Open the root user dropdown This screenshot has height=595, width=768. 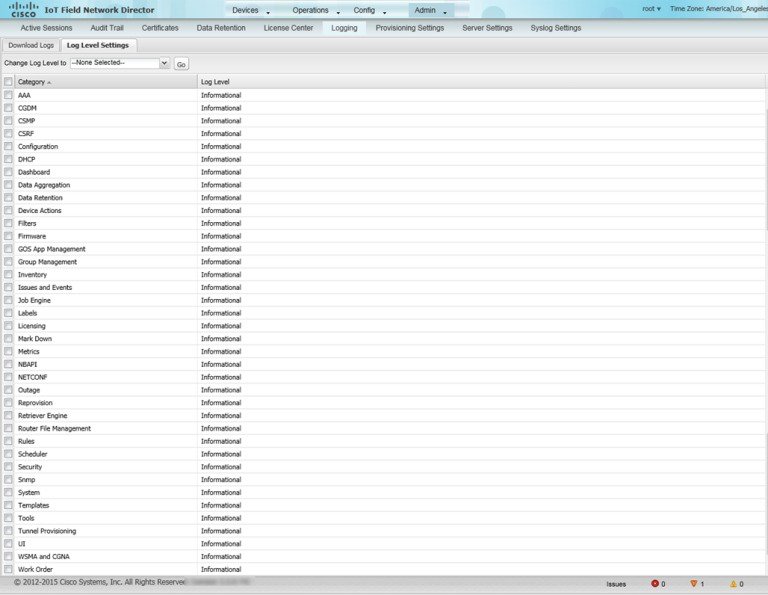coord(651,9)
